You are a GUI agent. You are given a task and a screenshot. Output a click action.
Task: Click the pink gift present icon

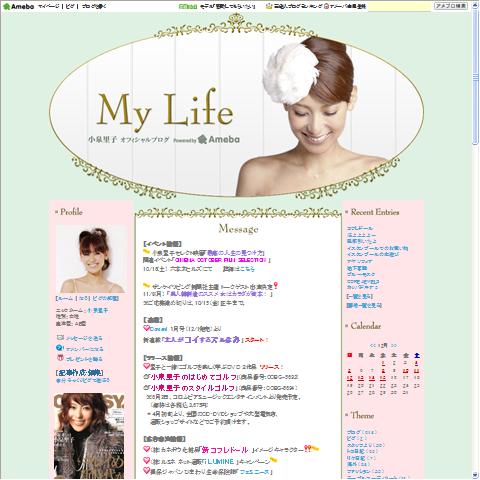pyautogui.click(x=60, y=358)
